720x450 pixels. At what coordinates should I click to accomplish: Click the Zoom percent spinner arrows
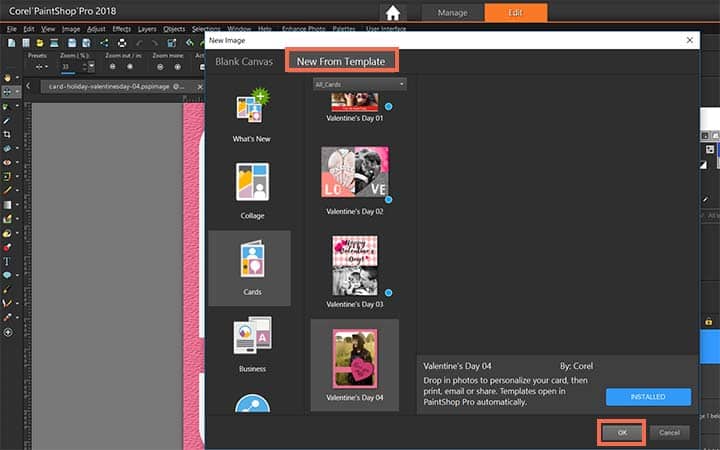84,67
